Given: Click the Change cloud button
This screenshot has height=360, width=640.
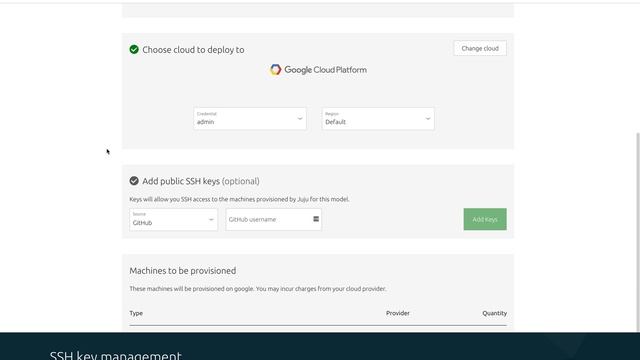Looking at the screenshot, I should click(x=480, y=48).
